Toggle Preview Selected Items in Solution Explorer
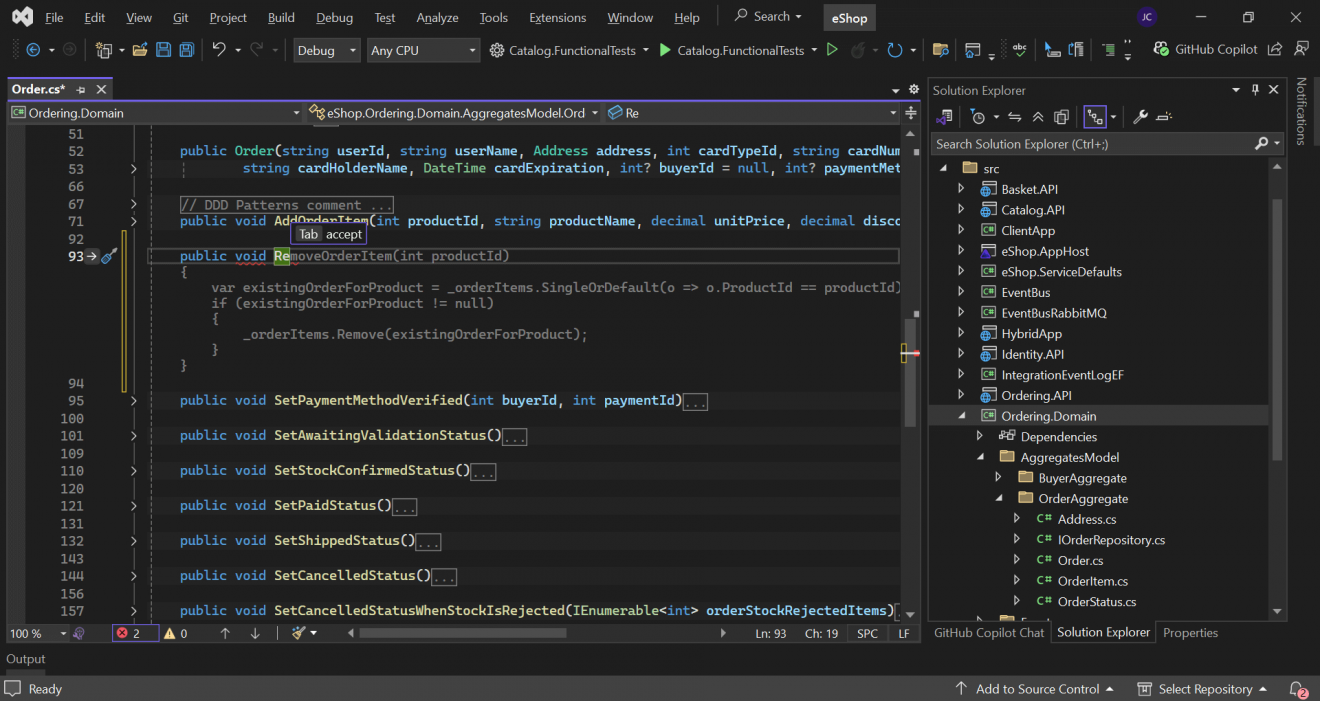The image size is (1320, 701). [x=1061, y=117]
